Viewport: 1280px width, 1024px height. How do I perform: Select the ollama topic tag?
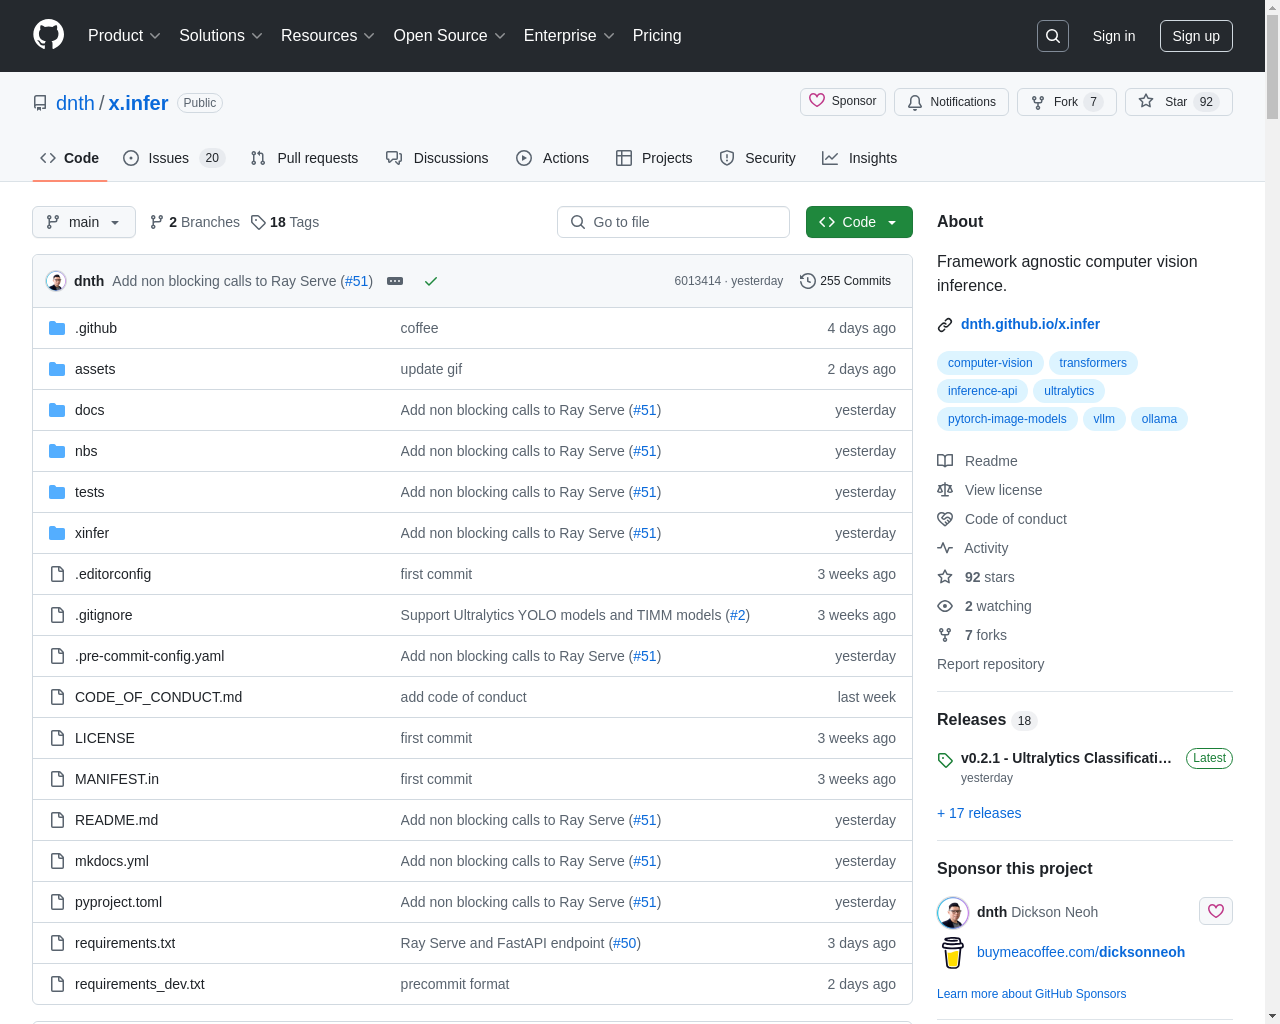click(x=1159, y=419)
